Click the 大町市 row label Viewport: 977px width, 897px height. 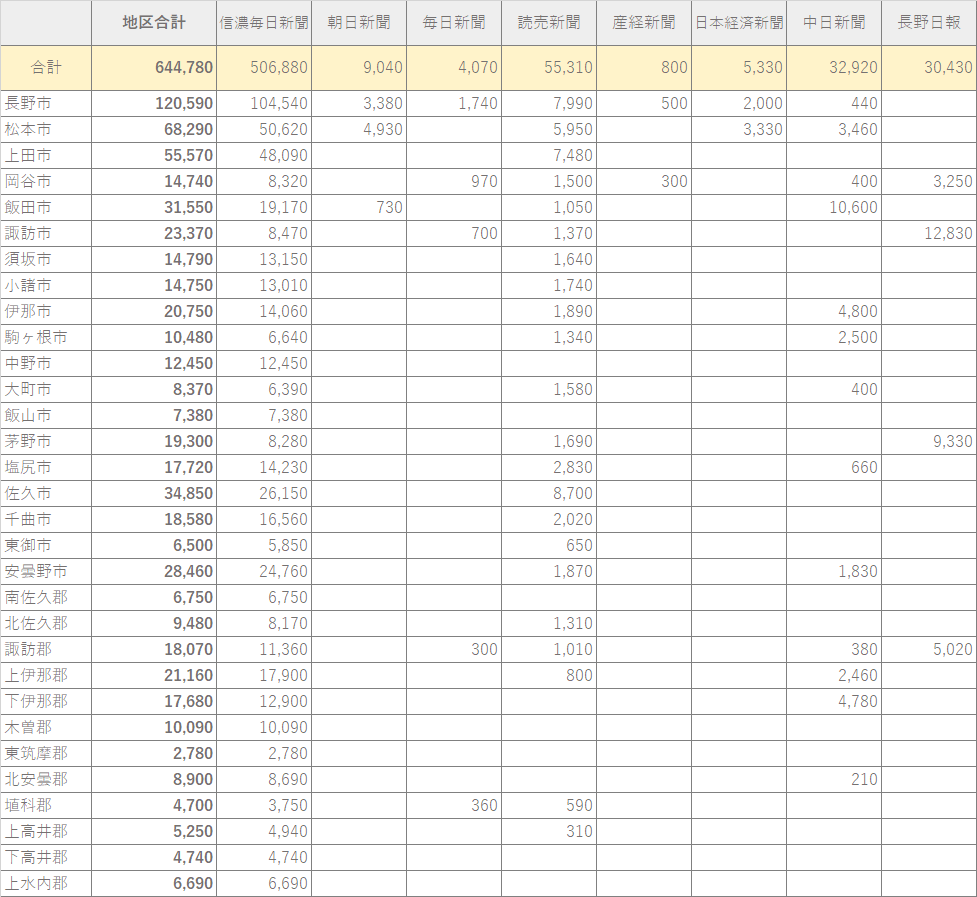pyautogui.click(x=46, y=389)
